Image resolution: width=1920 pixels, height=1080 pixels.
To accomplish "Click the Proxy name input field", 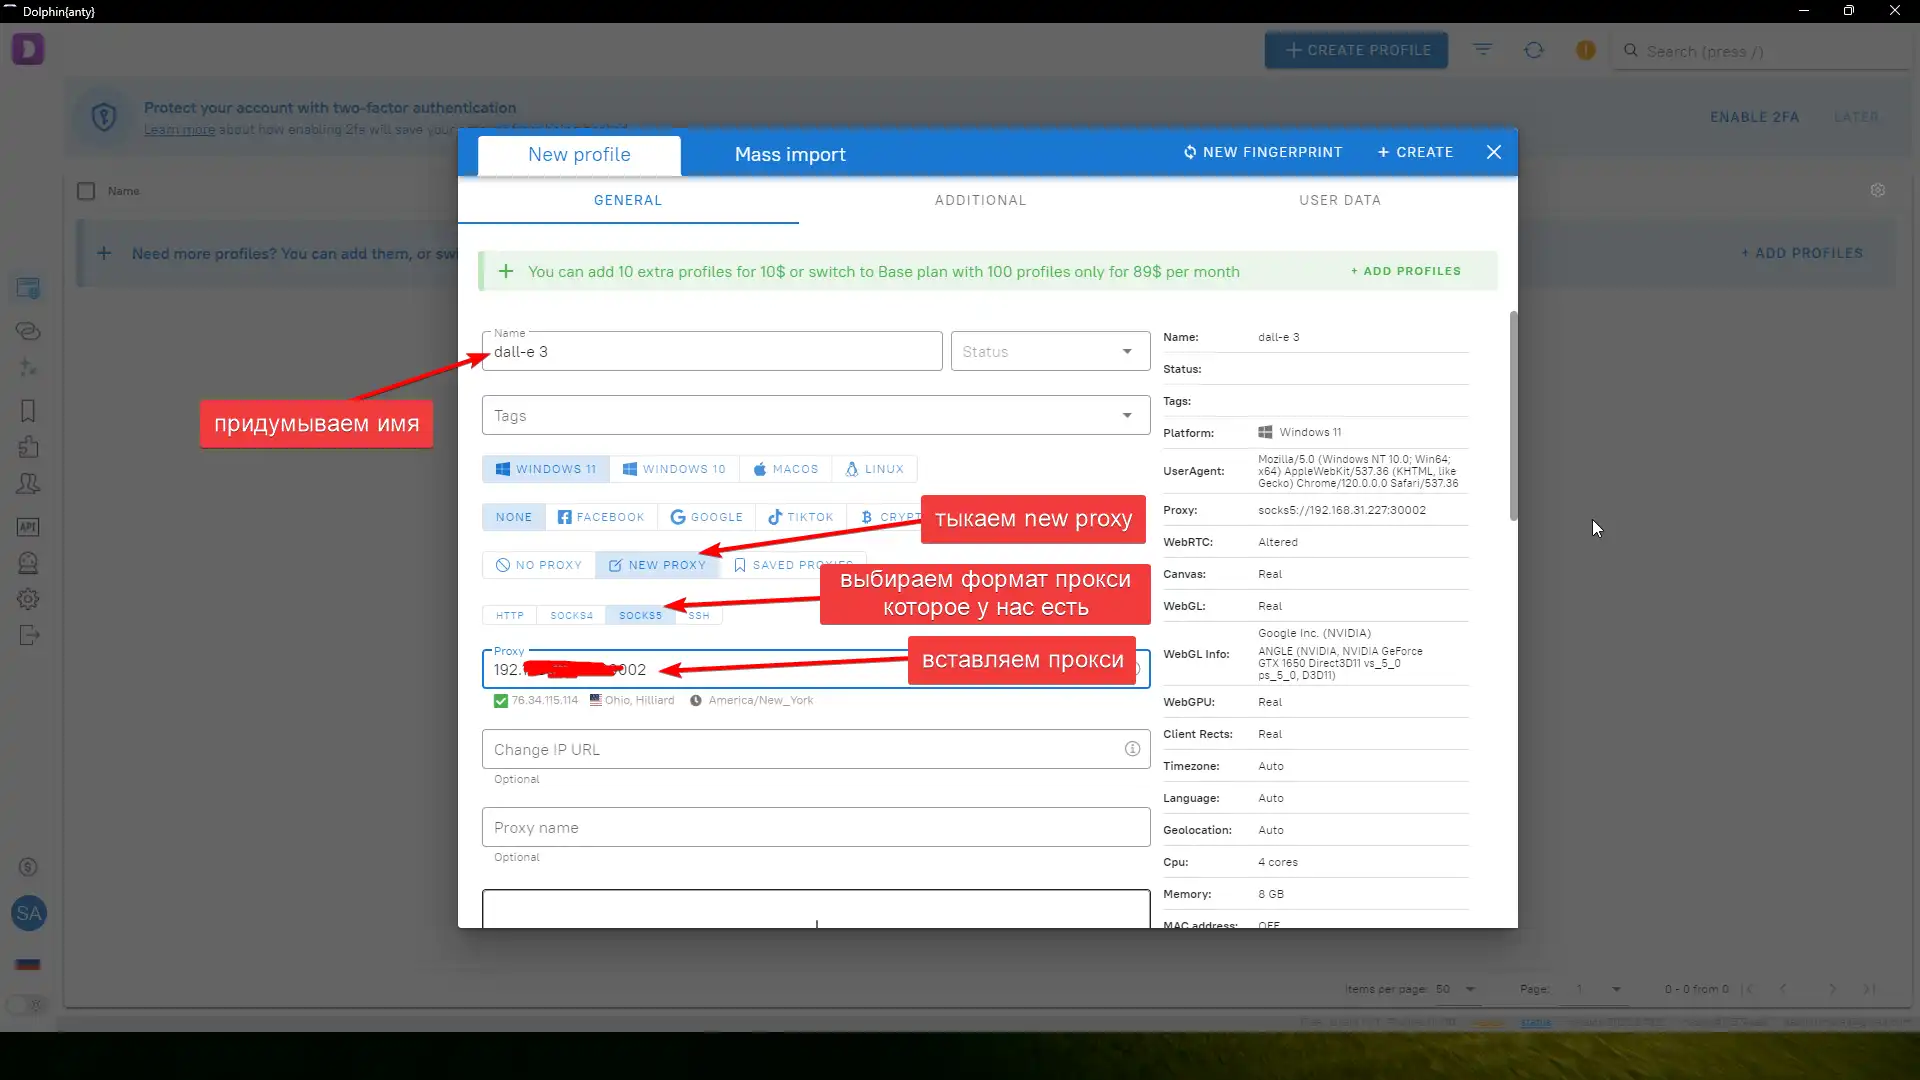I will [x=816, y=827].
